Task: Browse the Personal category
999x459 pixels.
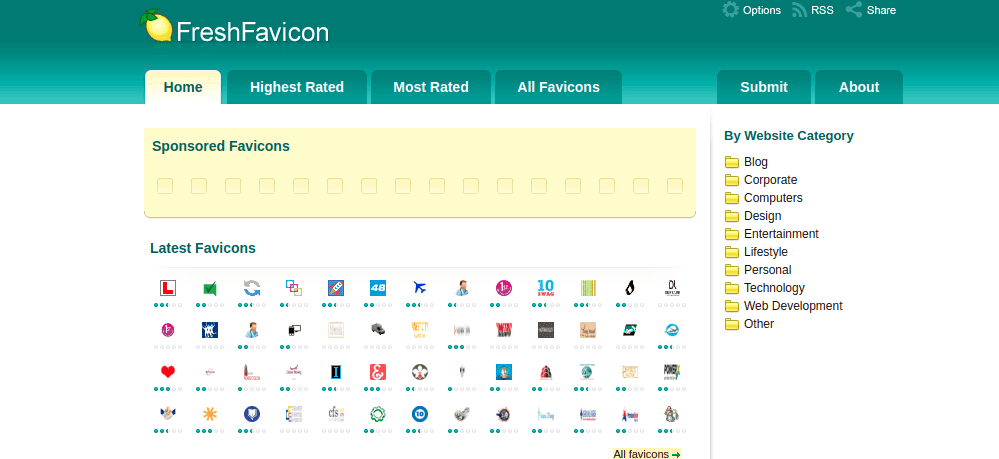Action: point(768,270)
